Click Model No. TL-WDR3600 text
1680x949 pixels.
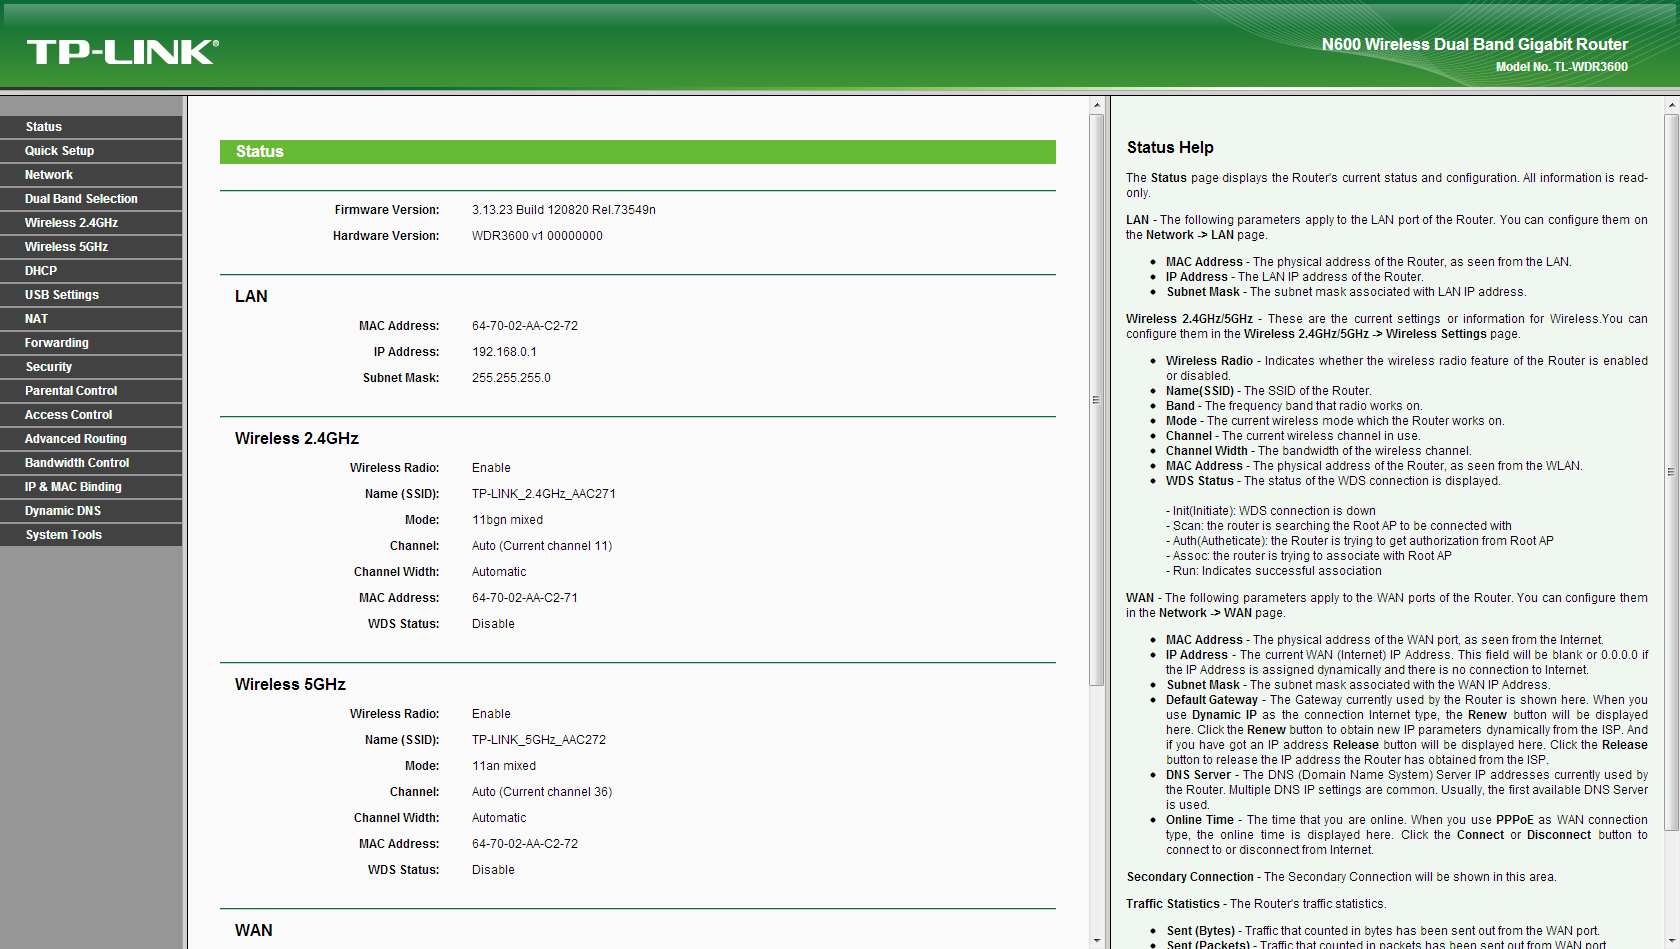[1562, 67]
